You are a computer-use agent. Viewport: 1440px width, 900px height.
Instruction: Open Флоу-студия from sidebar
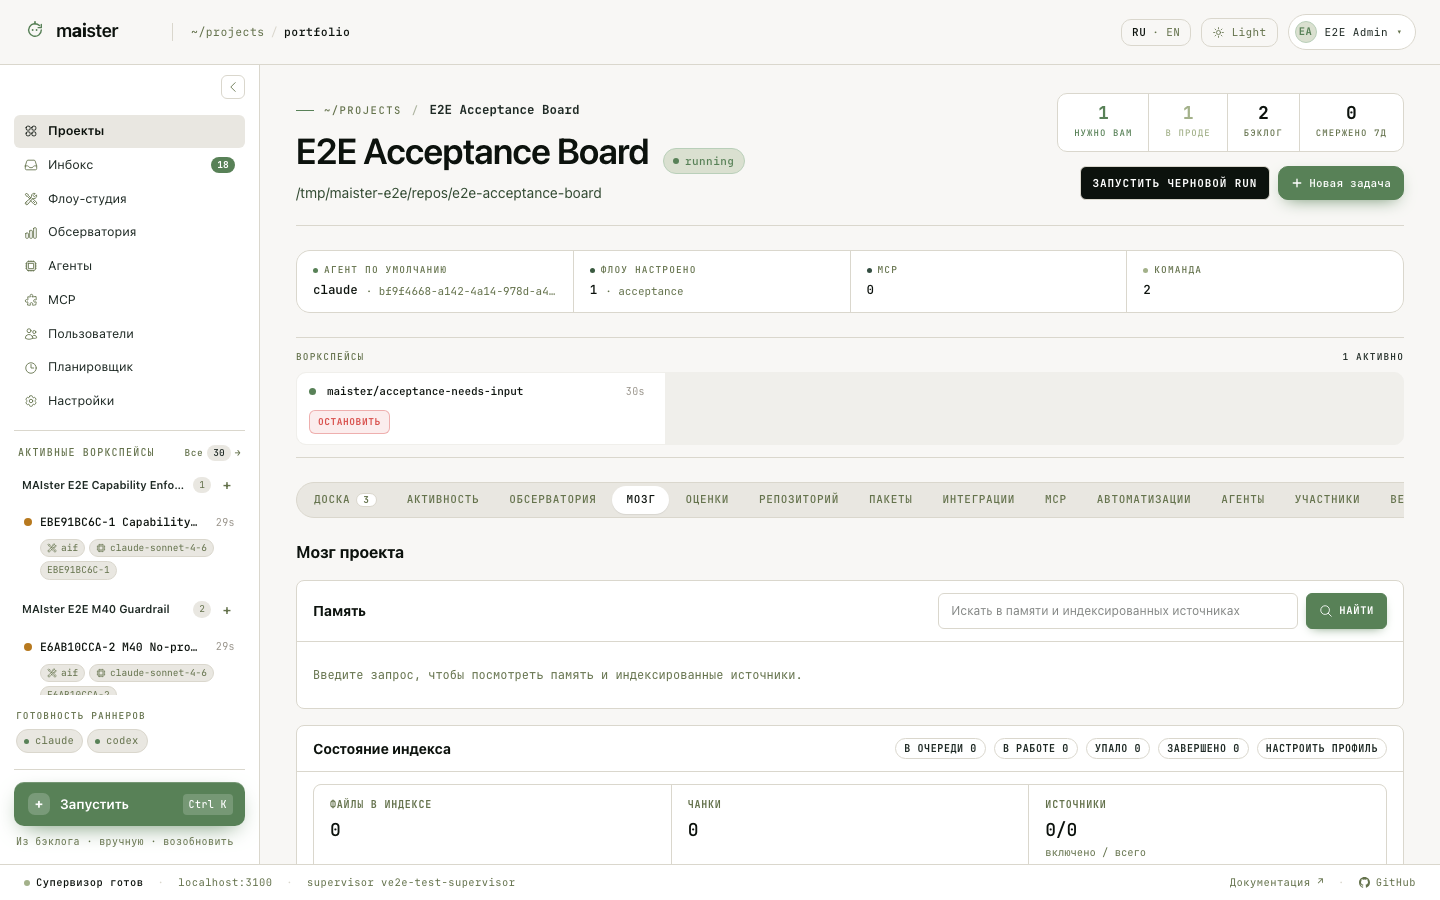point(129,199)
